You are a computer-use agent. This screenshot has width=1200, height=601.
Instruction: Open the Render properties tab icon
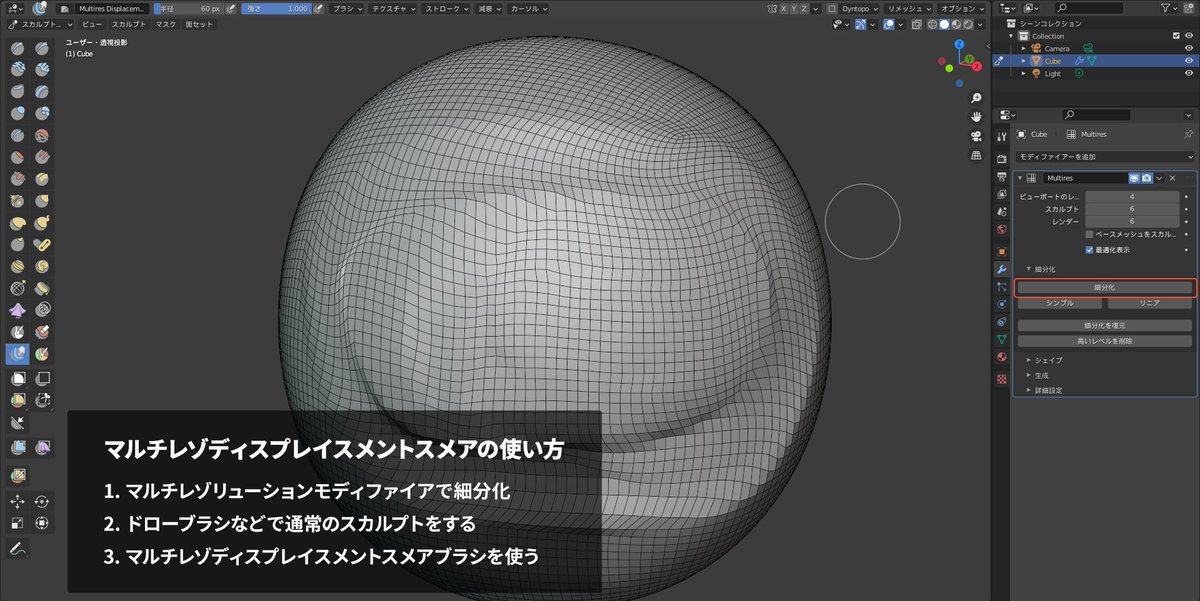[x=1002, y=159]
